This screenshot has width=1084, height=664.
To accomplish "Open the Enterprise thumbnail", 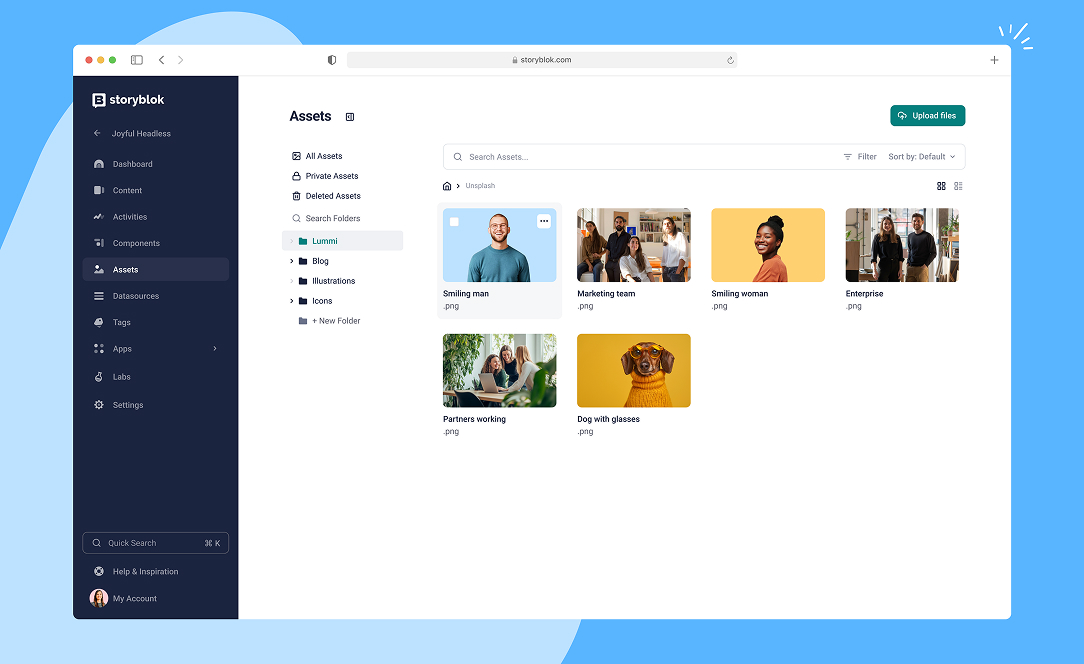I will coord(902,245).
